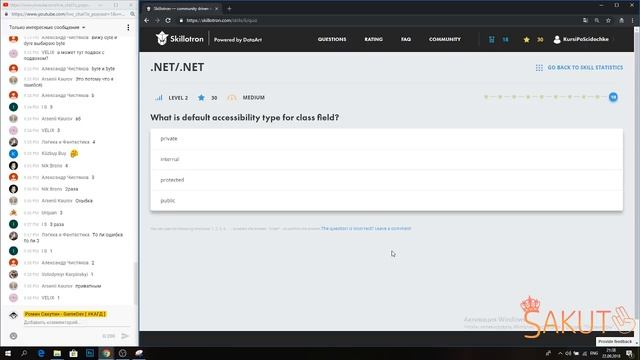Image resolution: width=640 pixels, height=360 pixels.
Task: Click the grid icon beside skill statistics
Action: [539, 68]
